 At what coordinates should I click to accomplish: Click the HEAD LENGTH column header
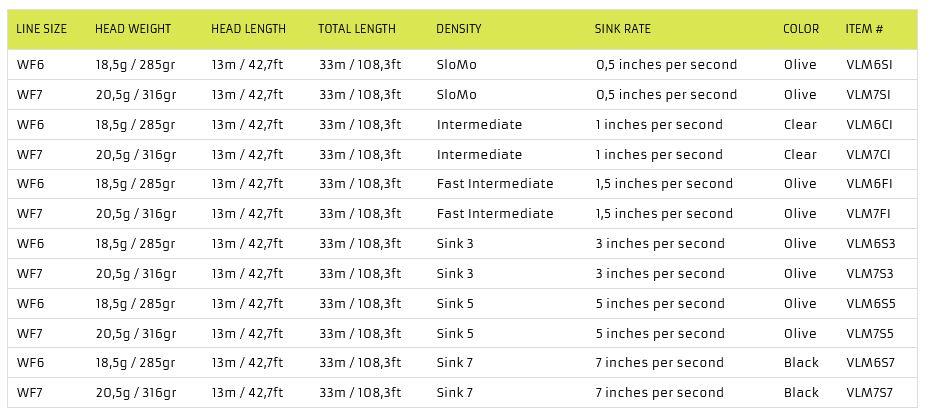tap(248, 28)
